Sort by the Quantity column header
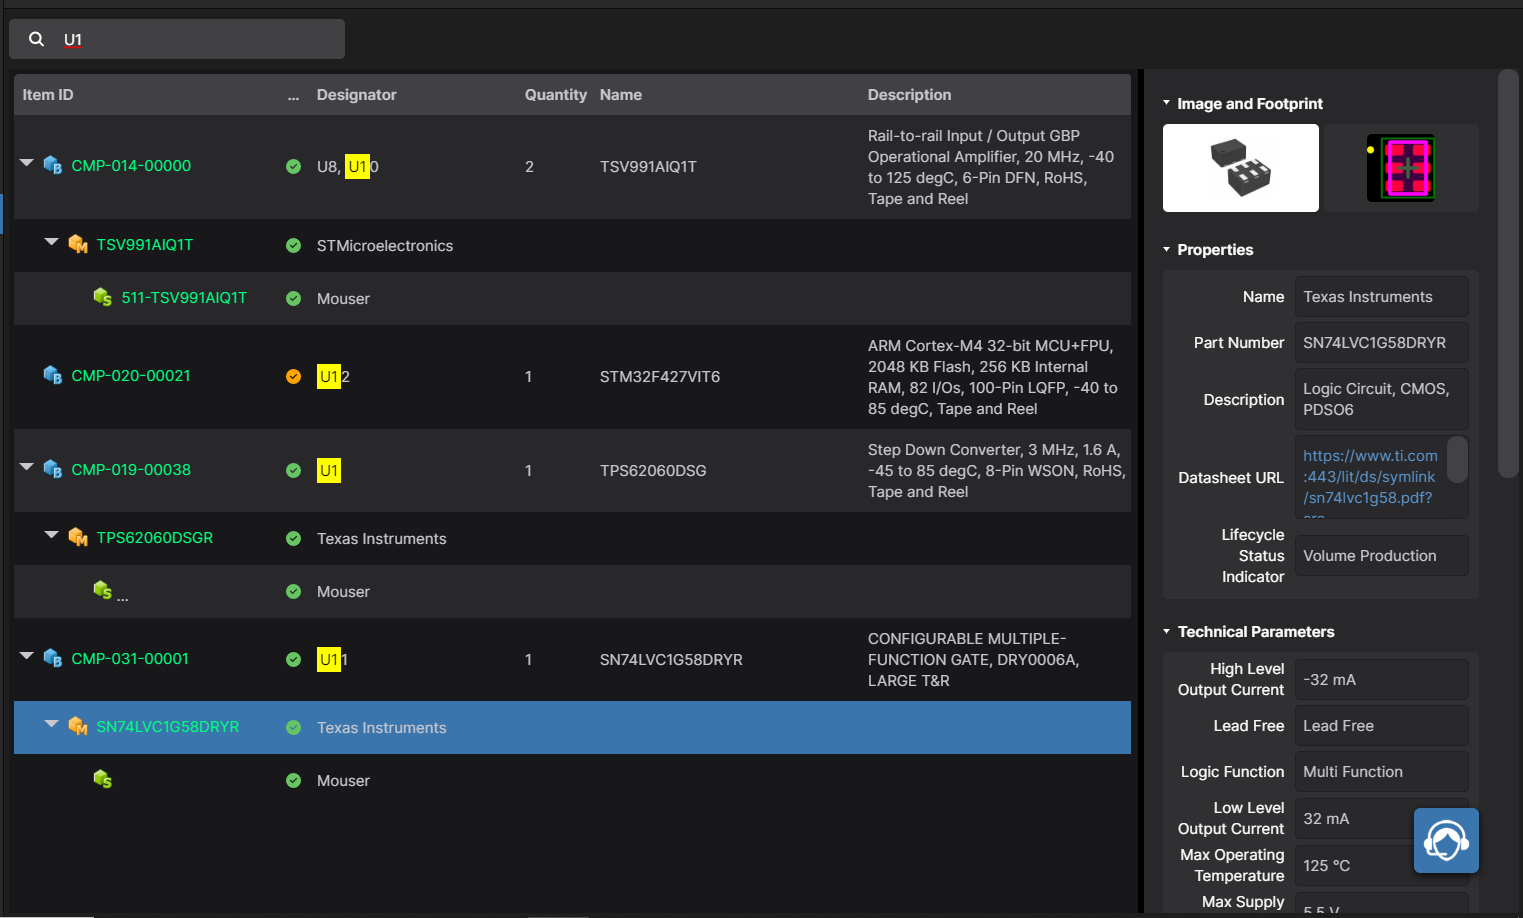This screenshot has height=918, width=1523. pyautogui.click(x=555, y=95)
